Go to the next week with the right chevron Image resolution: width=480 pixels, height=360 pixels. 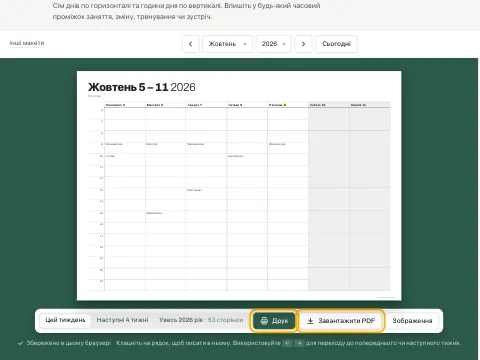pos(303,44)
